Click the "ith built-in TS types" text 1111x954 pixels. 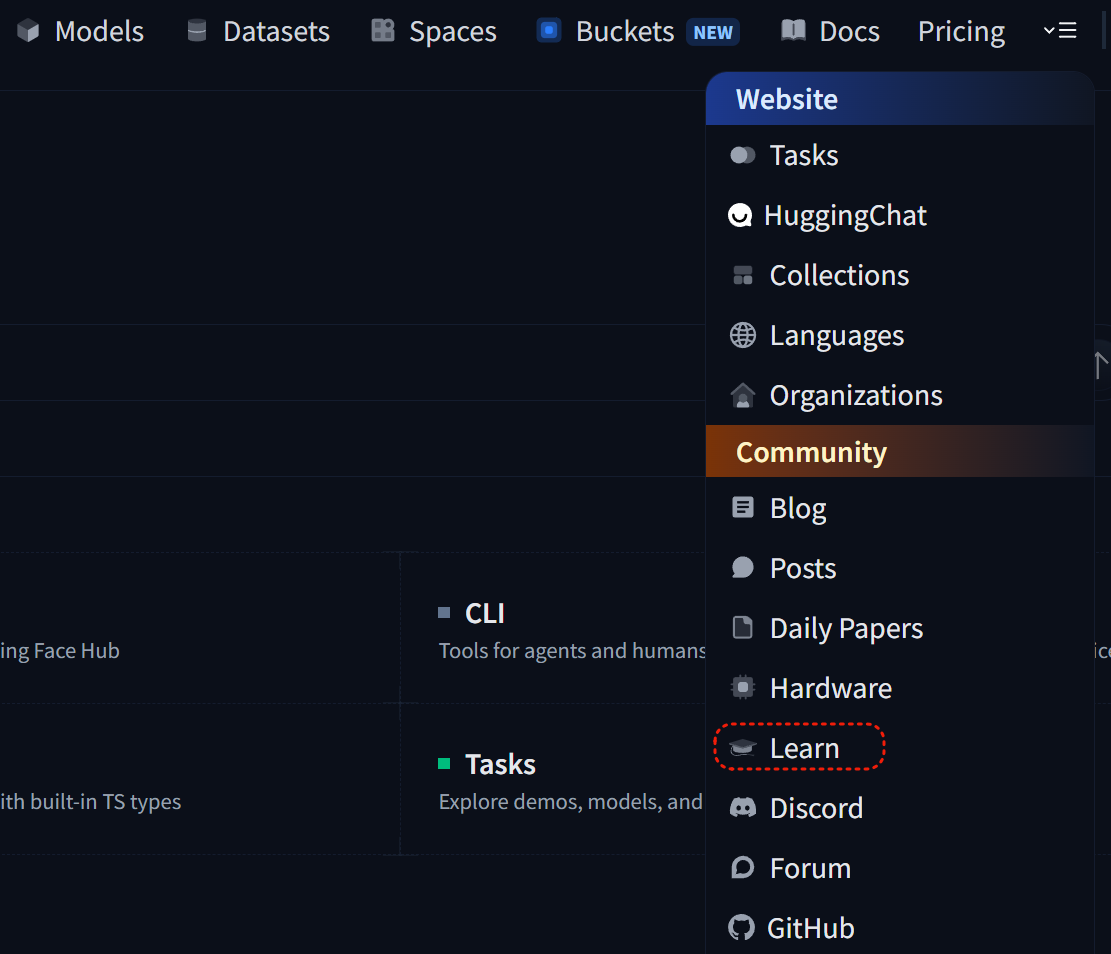[91, 802]
